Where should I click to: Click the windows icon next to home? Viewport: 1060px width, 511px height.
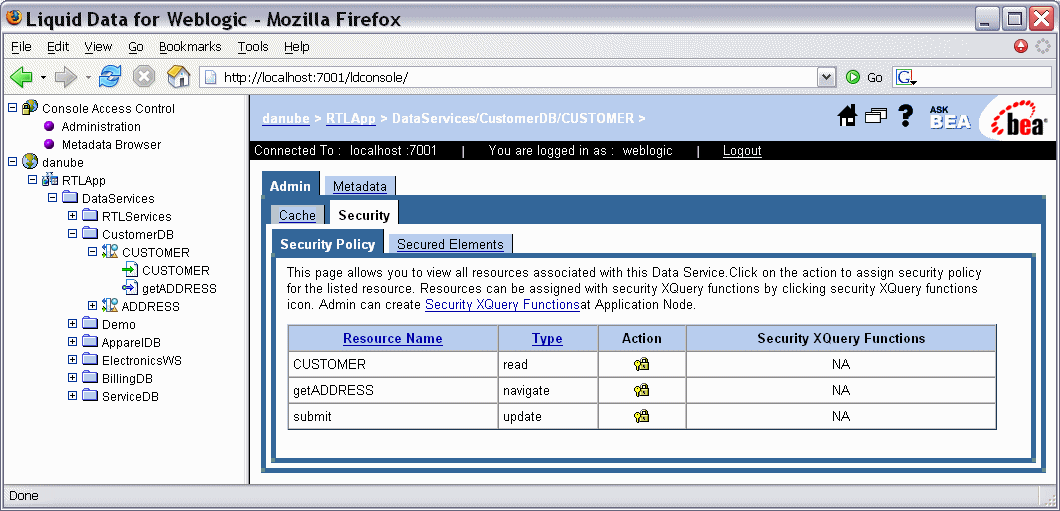876,117
